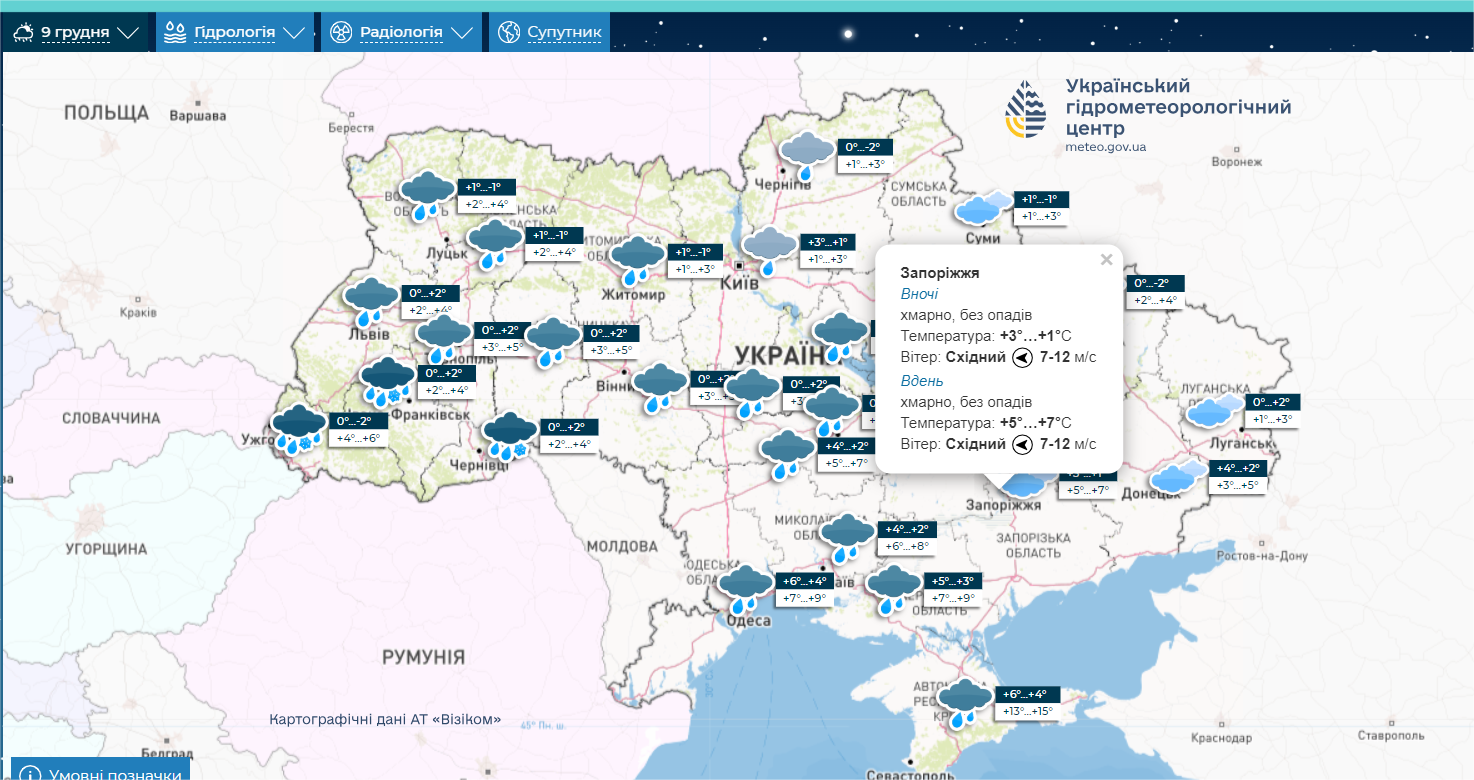Viewport: 1474px width, 780px height.
Task: Click the +3°...+1° label at Київ
Action: pyautogui.click(x=829, y=242)
